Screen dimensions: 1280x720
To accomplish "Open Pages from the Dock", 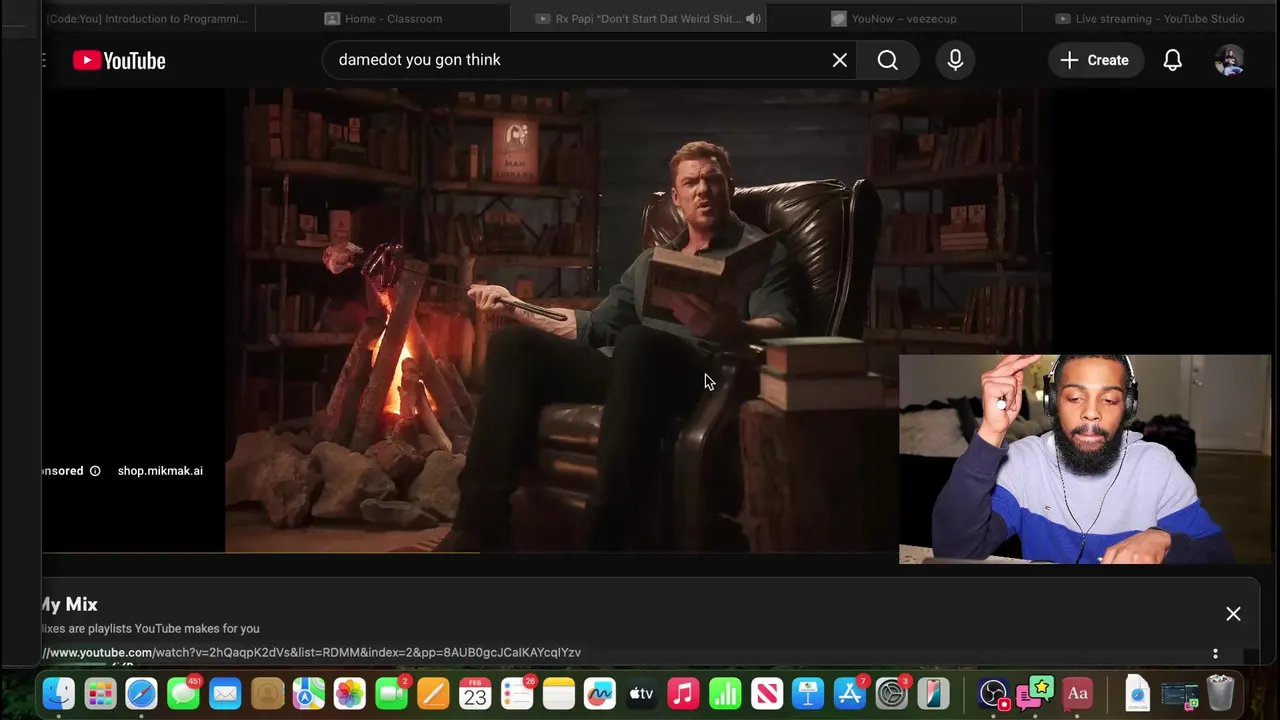I will [x=433, y=693].
